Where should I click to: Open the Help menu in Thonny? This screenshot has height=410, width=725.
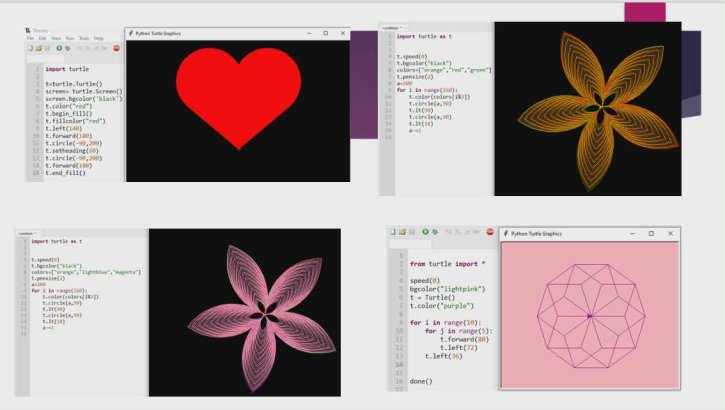[x=98, y=38]
